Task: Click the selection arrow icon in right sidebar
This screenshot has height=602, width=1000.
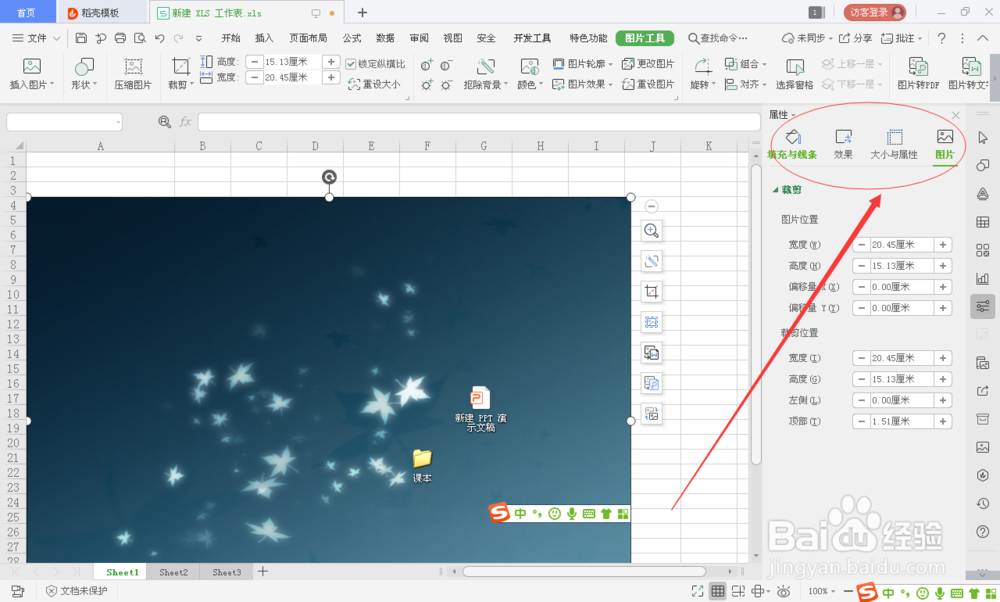Action: pyautogui.click(x=983, y=138)
